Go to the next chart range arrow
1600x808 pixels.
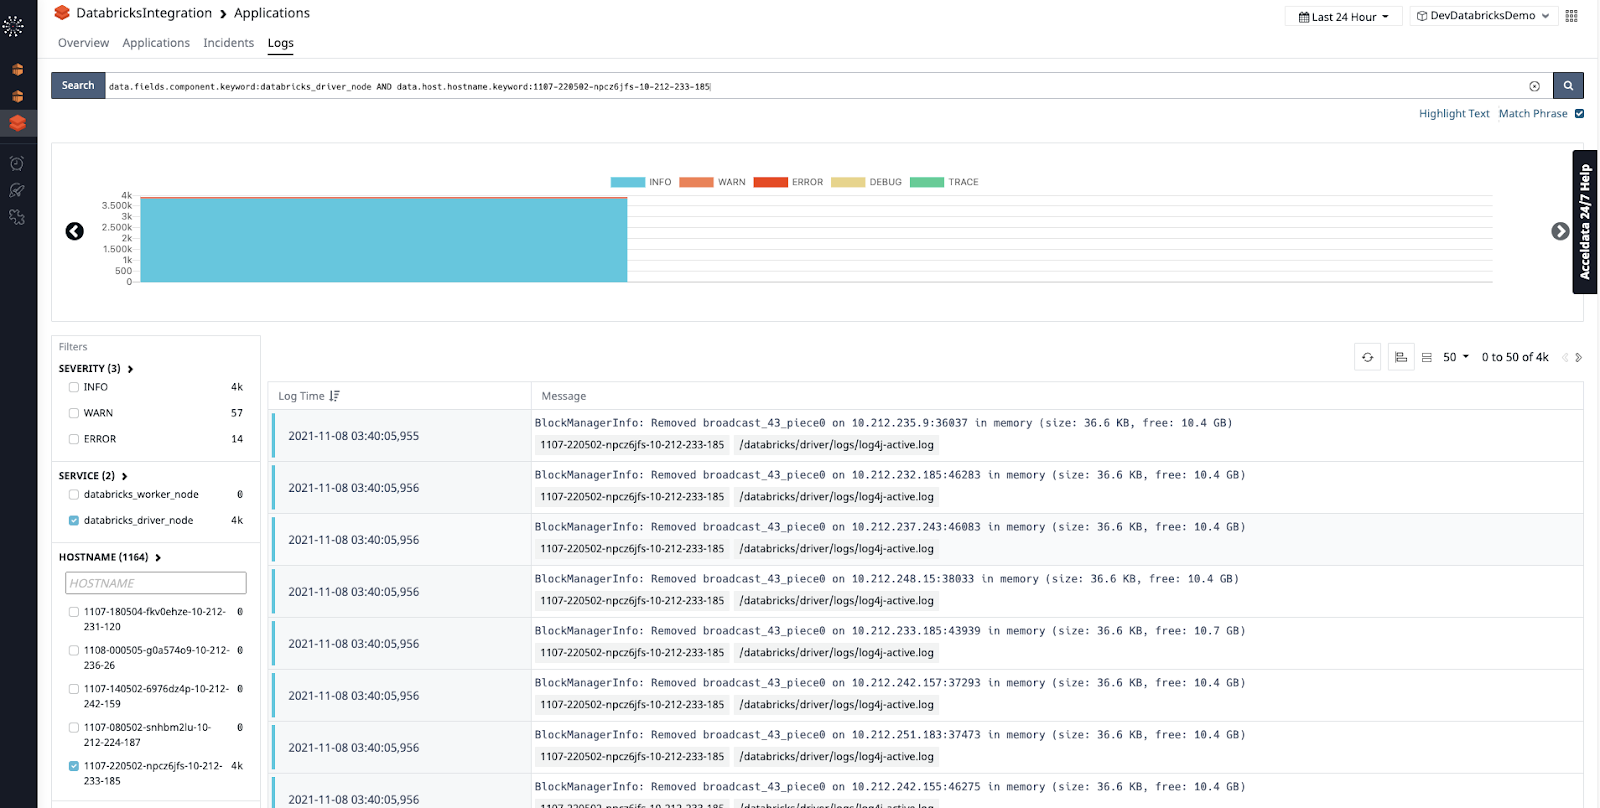[x=1560, y=231]
